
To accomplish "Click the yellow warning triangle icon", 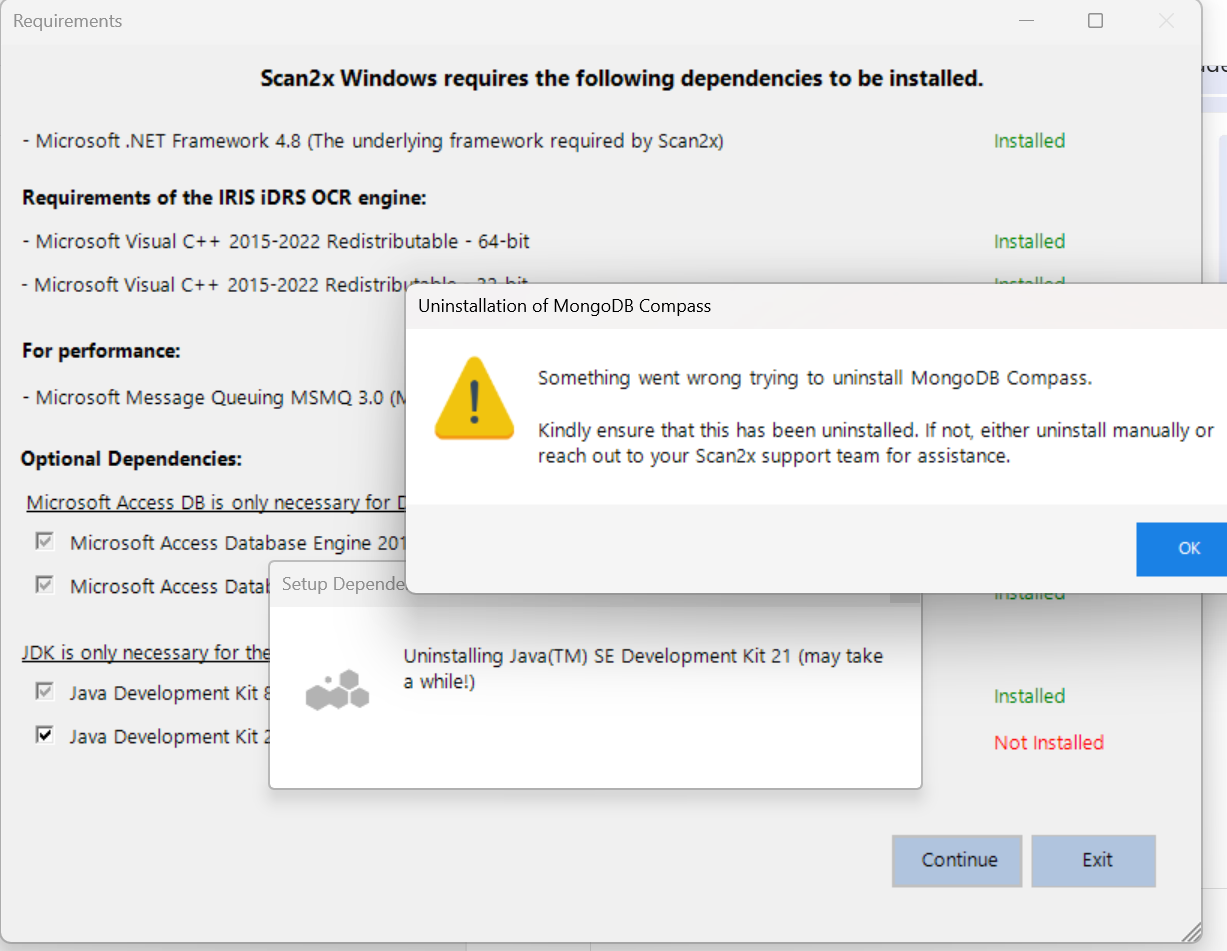I will (474, 399).
